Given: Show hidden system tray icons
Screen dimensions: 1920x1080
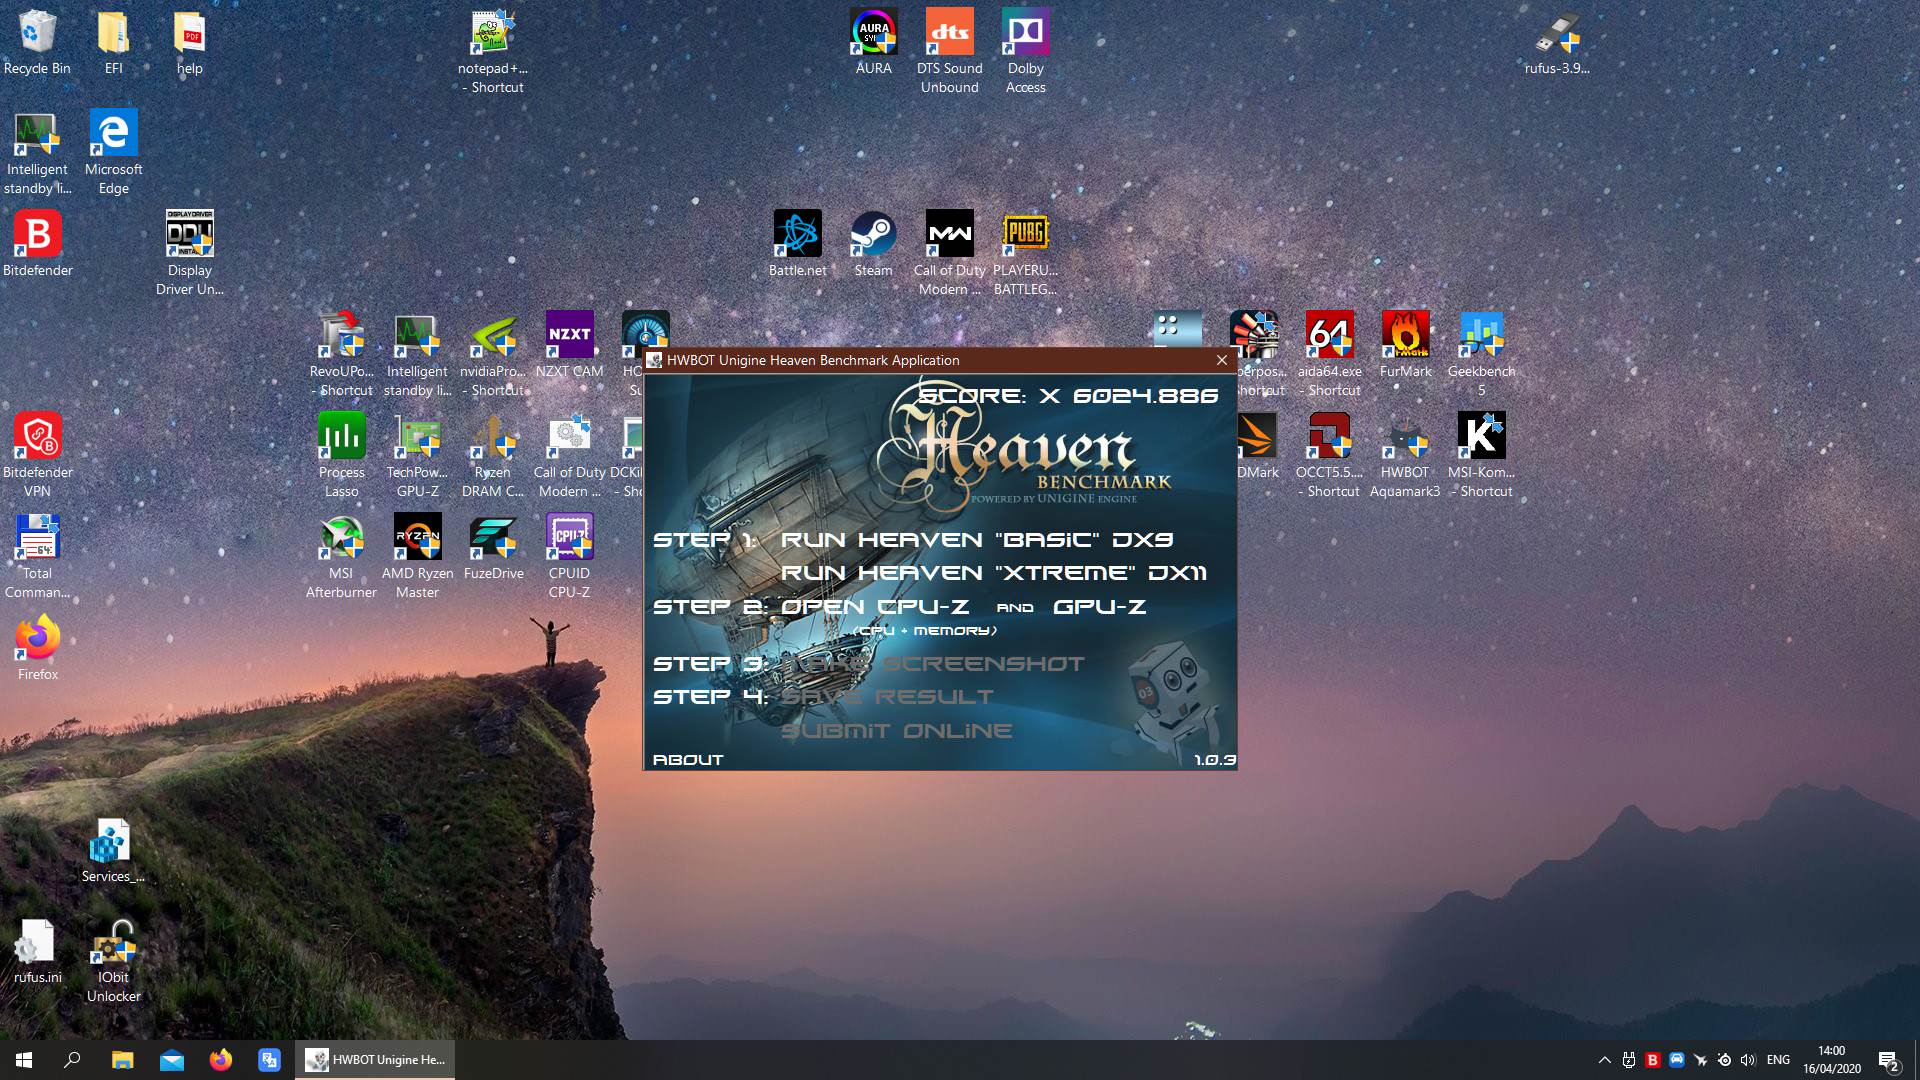Looking at the screenshot, I should (x=1604, y=1060).
